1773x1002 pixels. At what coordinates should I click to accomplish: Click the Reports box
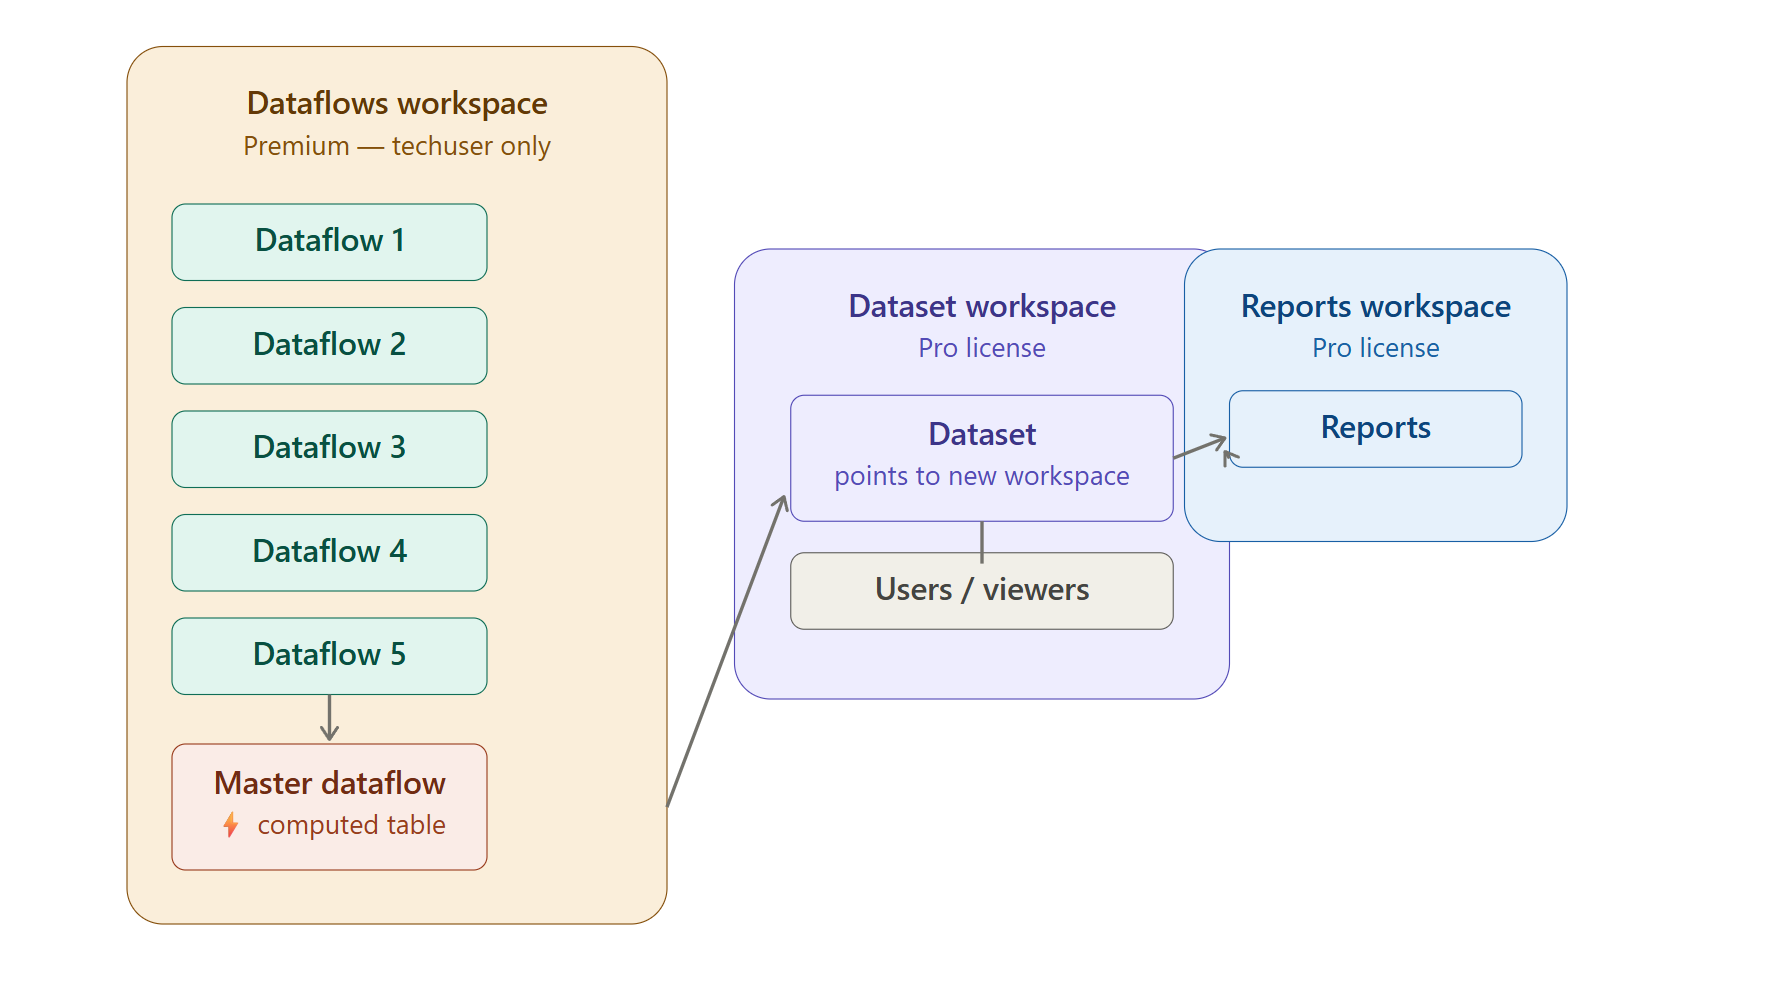click(1375, 429)
